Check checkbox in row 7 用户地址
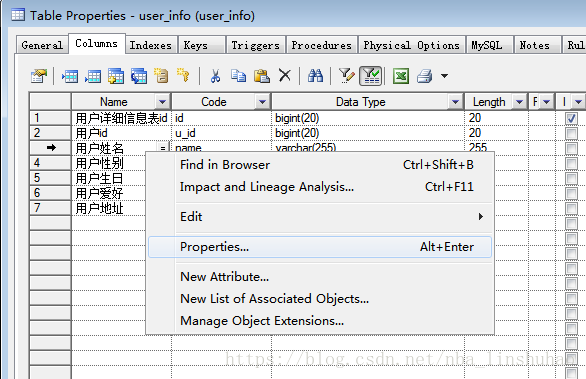This screenshot has width=586, height=379. click(571, 208)
